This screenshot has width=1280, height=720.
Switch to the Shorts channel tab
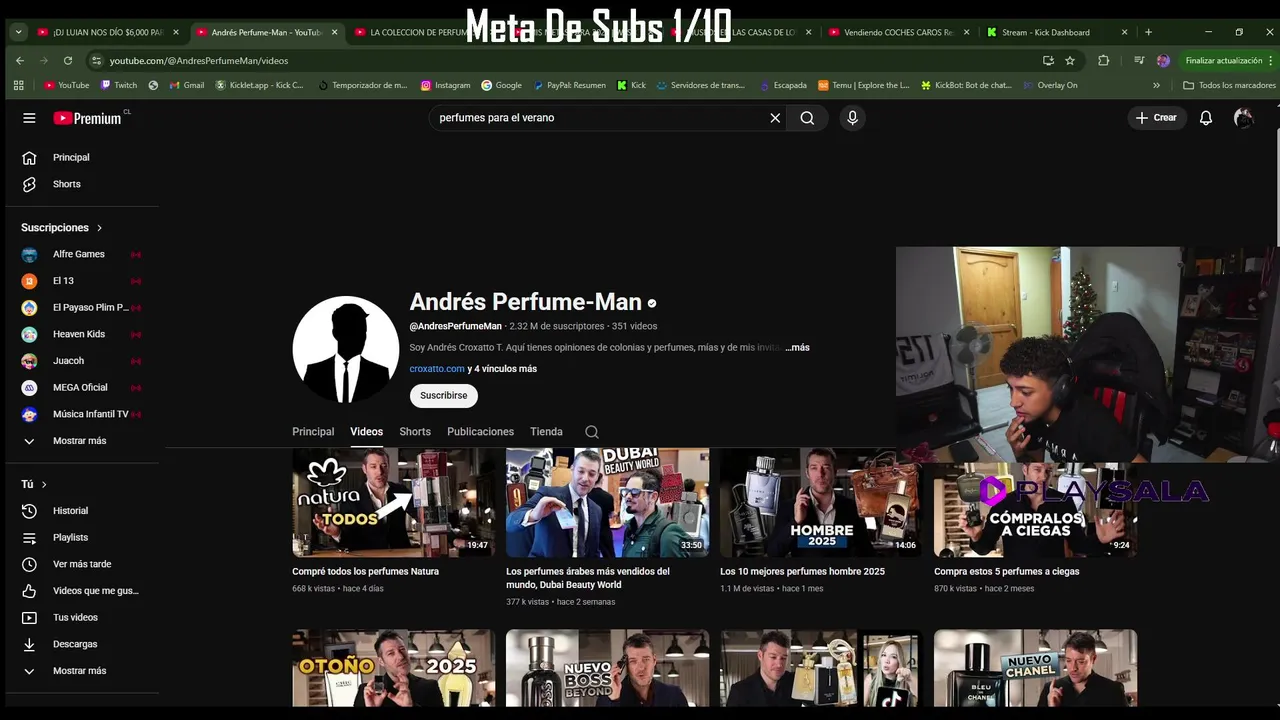415,432
